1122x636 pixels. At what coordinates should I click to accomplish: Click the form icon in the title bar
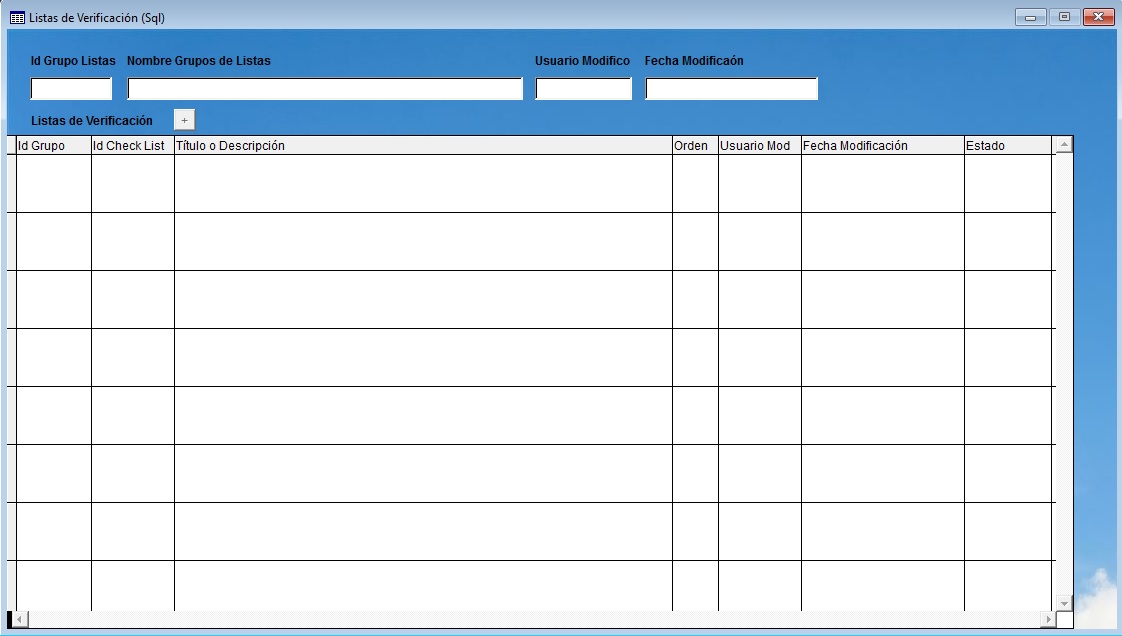click(17, 18)
